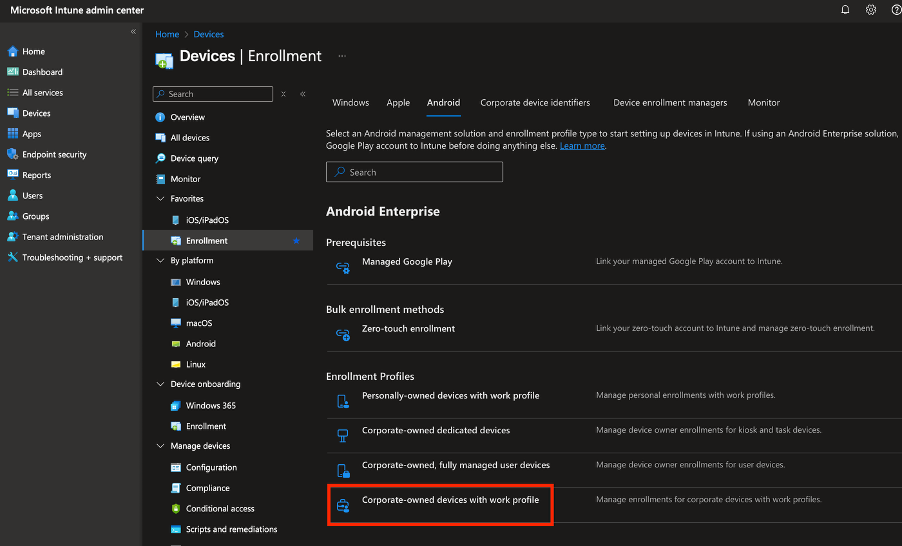Switch to the Apple tab

point(398,102)
